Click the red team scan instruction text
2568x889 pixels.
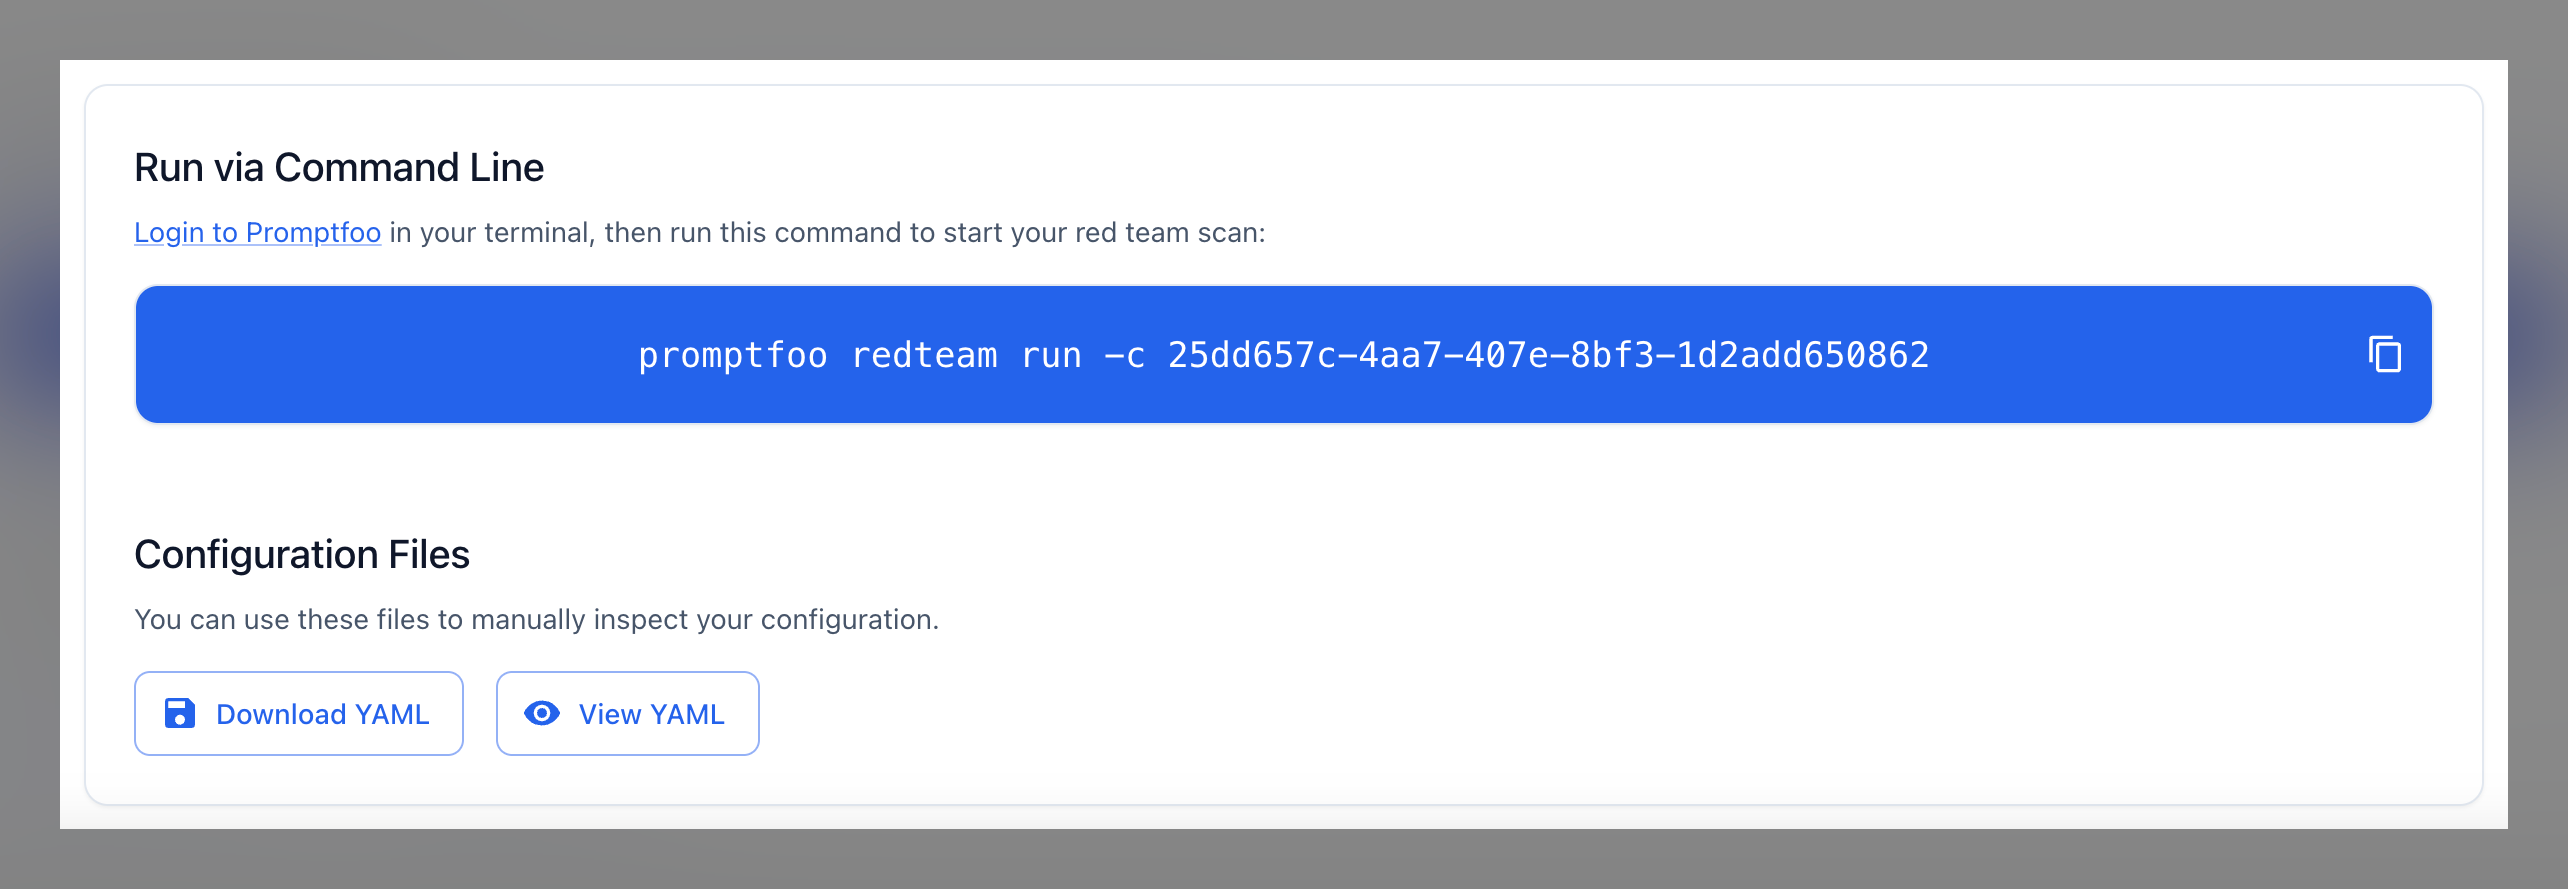tap(700, 231)
